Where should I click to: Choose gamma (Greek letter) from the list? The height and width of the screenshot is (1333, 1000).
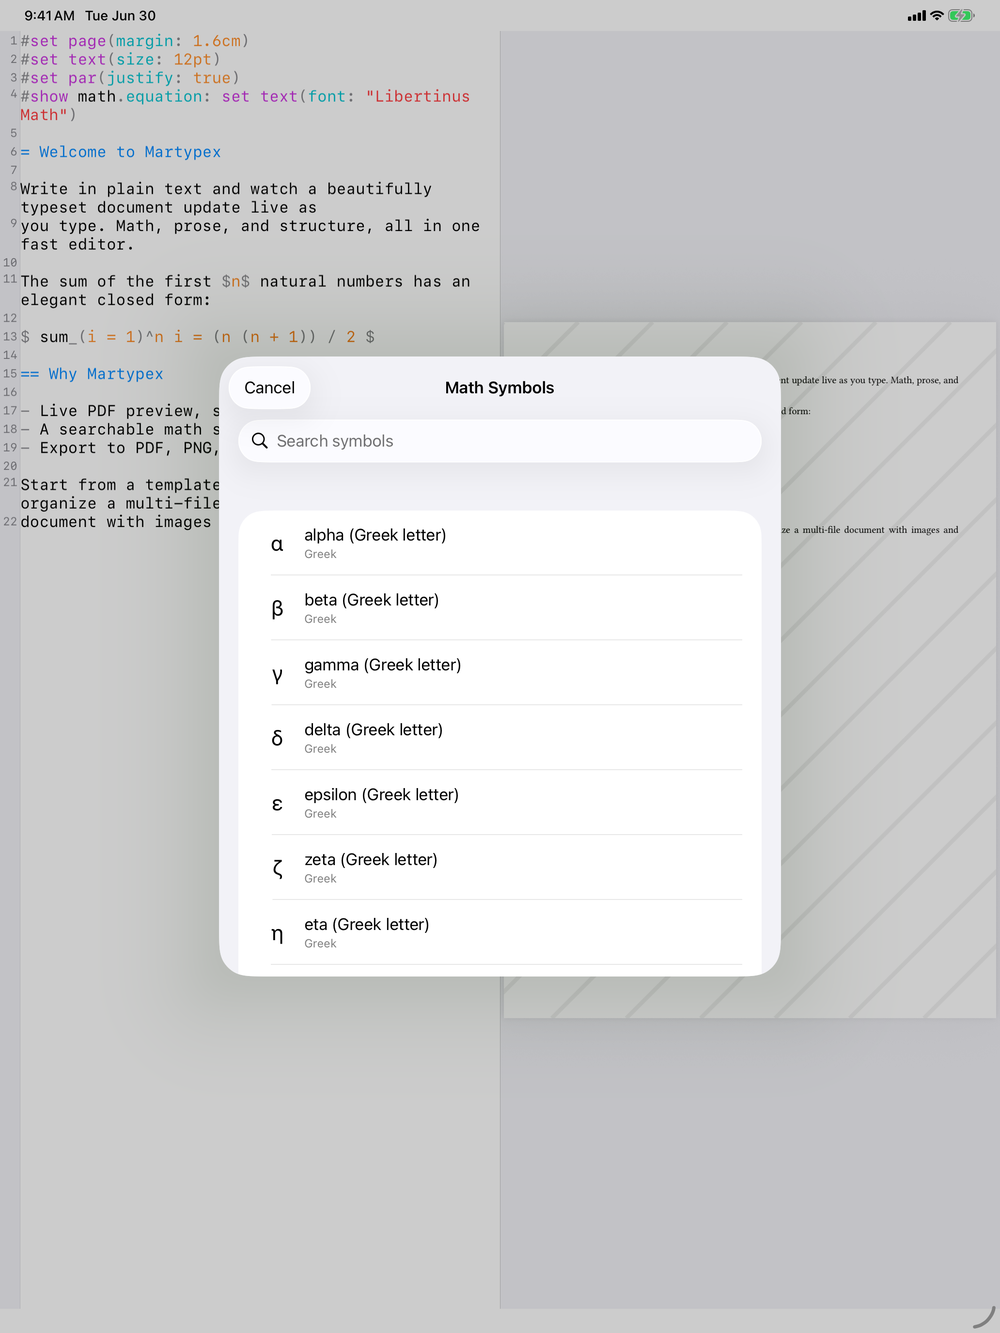tap(500, 673)
